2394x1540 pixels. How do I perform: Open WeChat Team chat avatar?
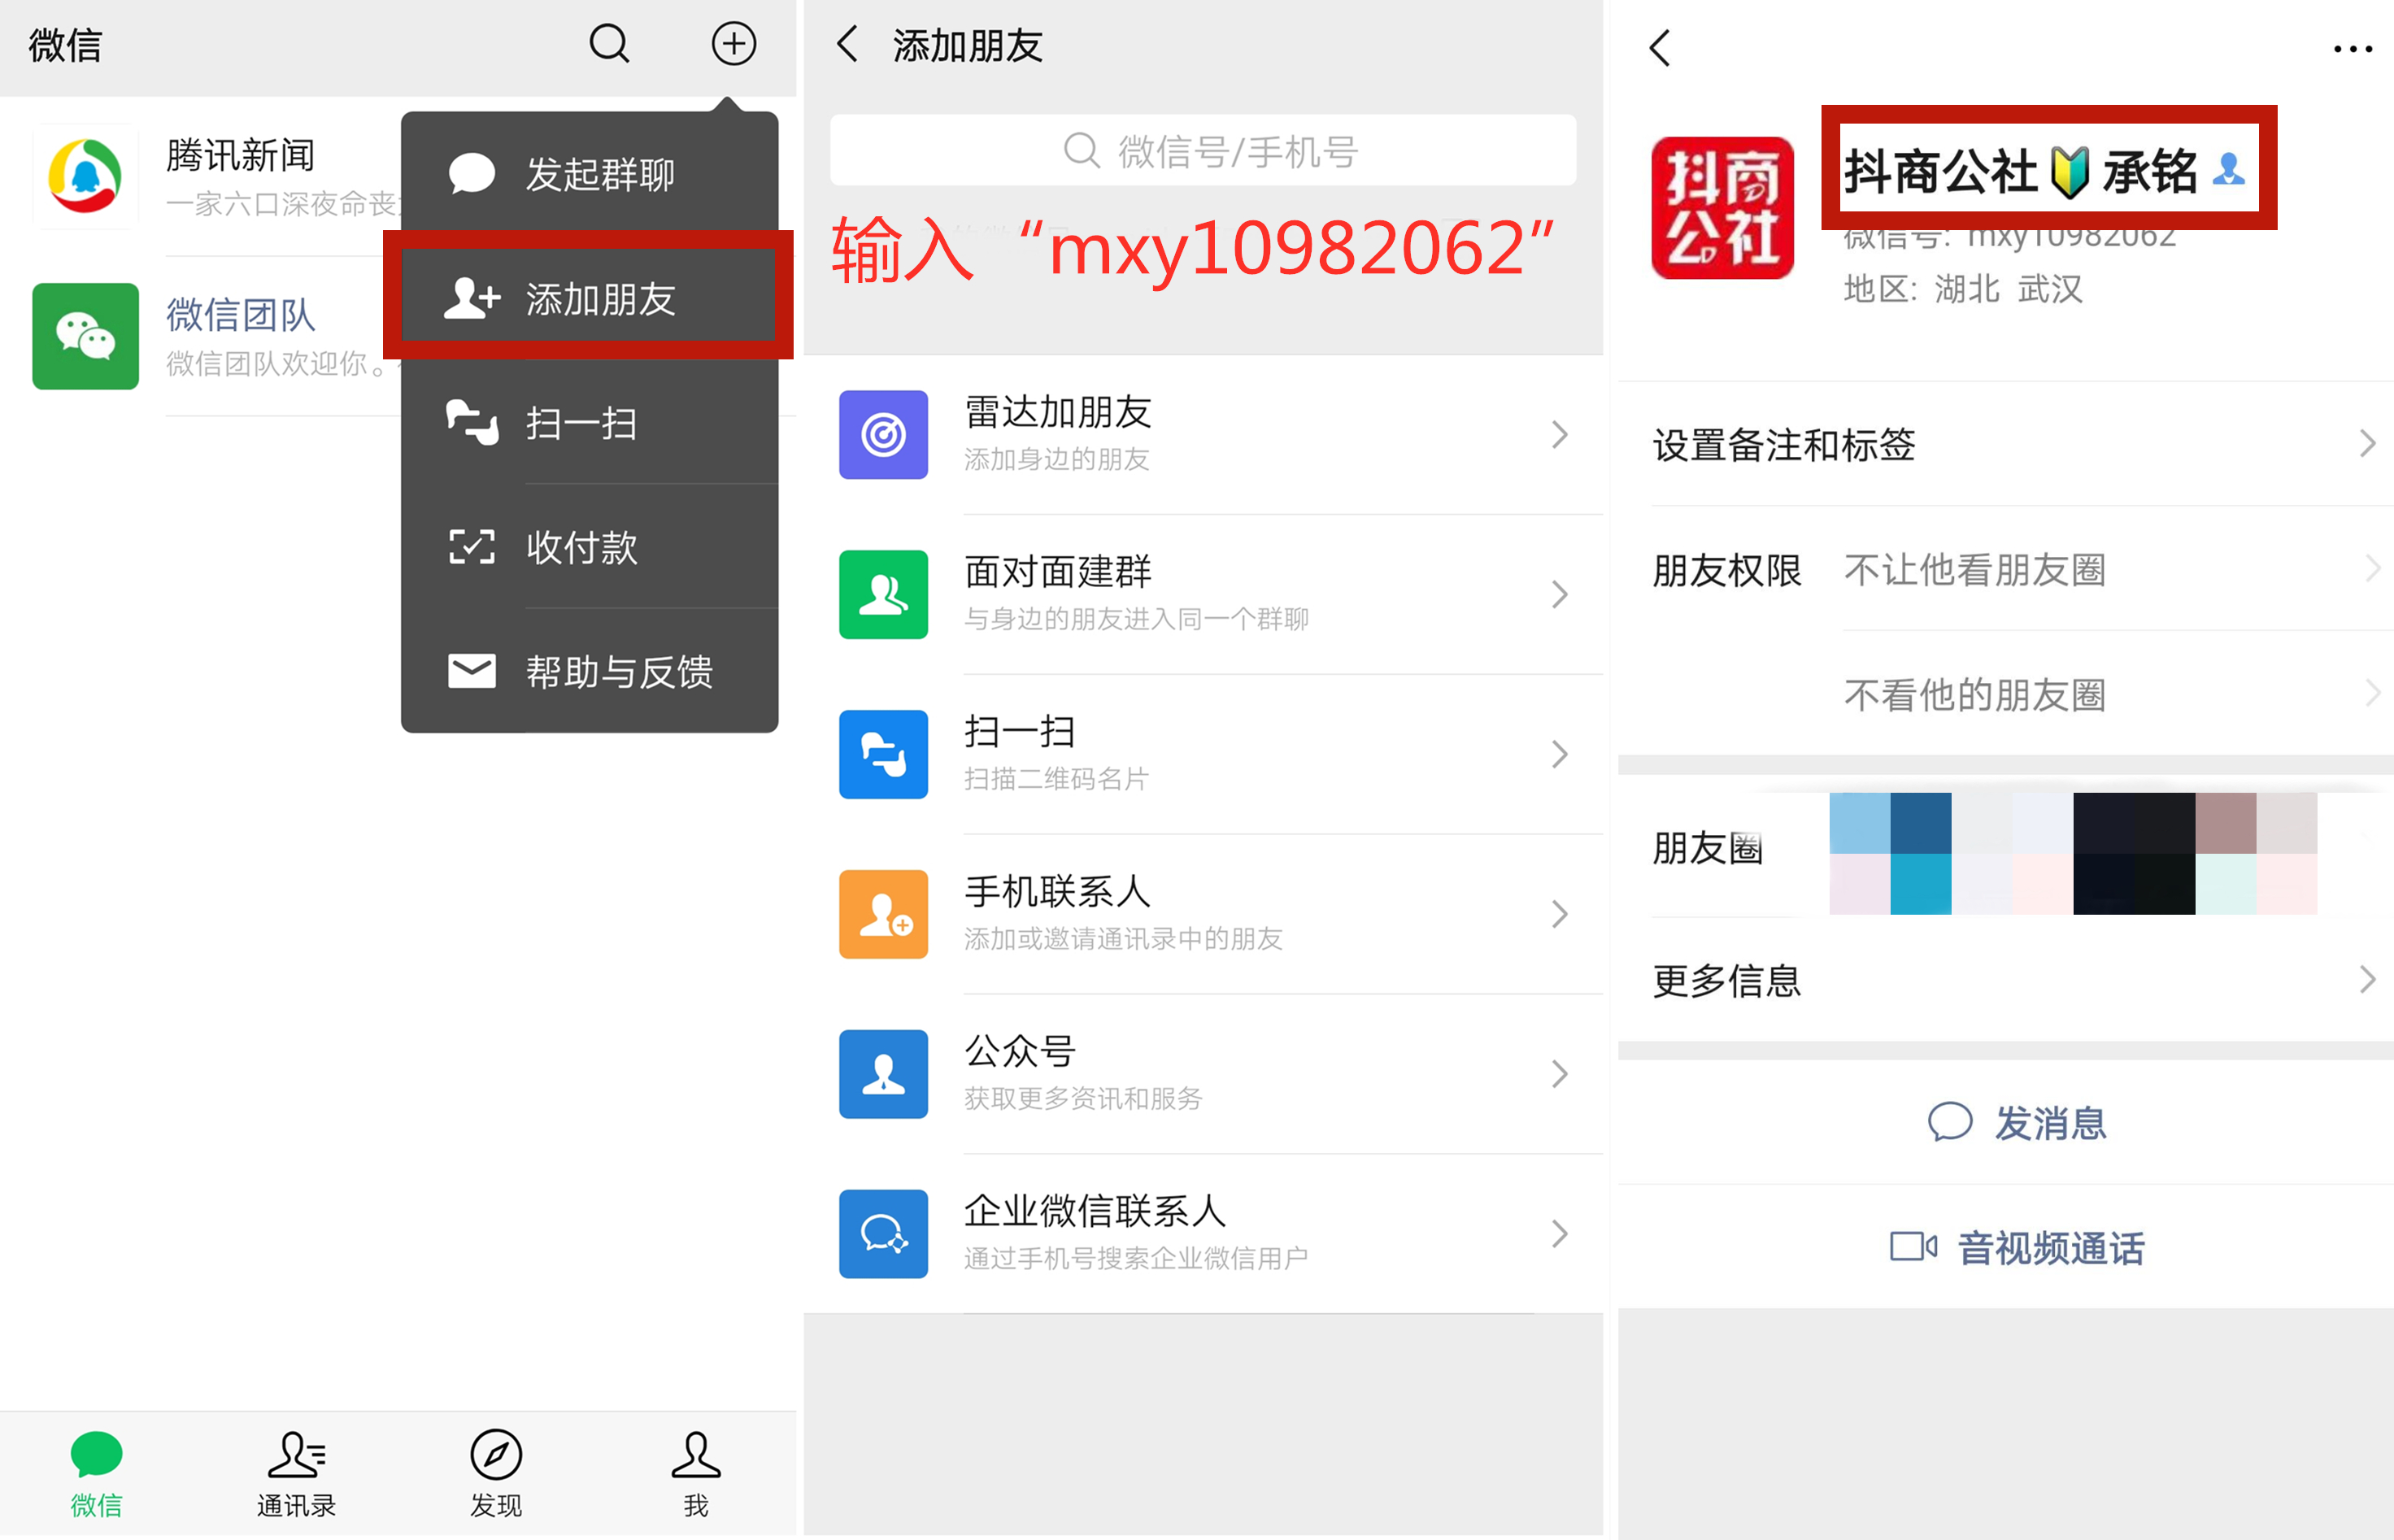[x=85, y=336]
